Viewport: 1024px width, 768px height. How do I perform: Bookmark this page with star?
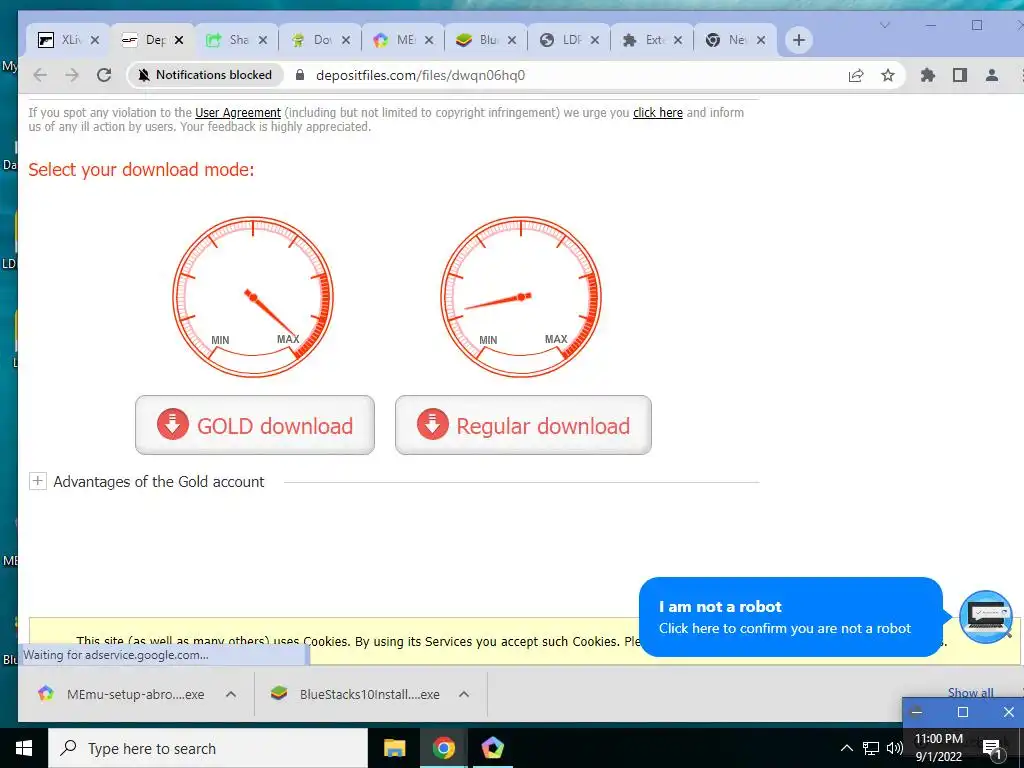click(x=888, y=75)
